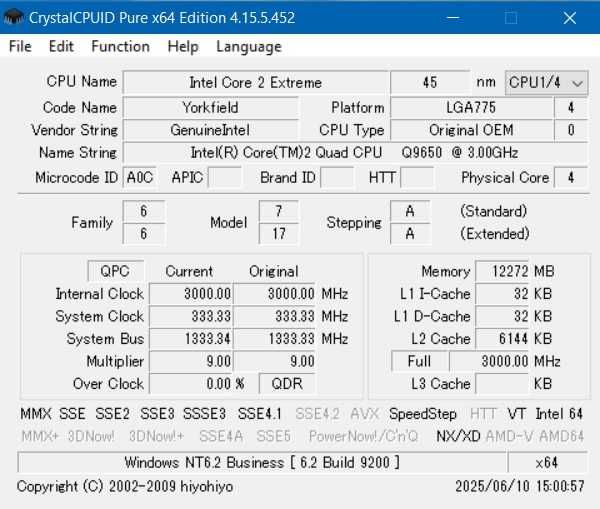The height and width of the screenshot is (509, 600).
Task: Click the greyed-out AVX label
Action: (364, 414)
